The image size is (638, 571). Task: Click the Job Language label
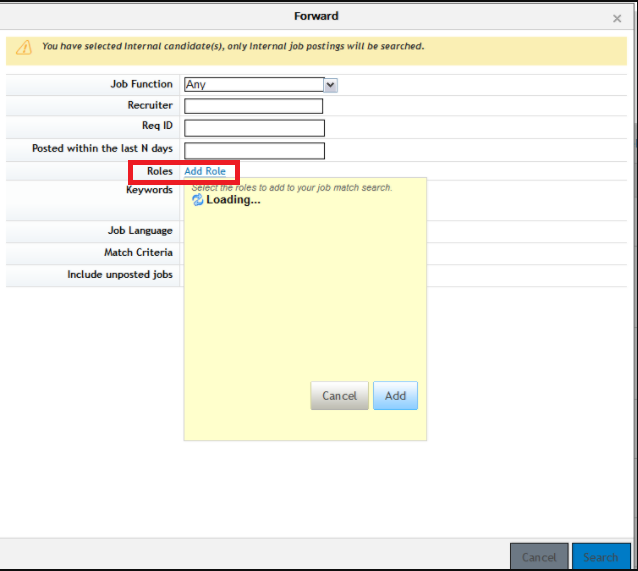pos(140,231)
